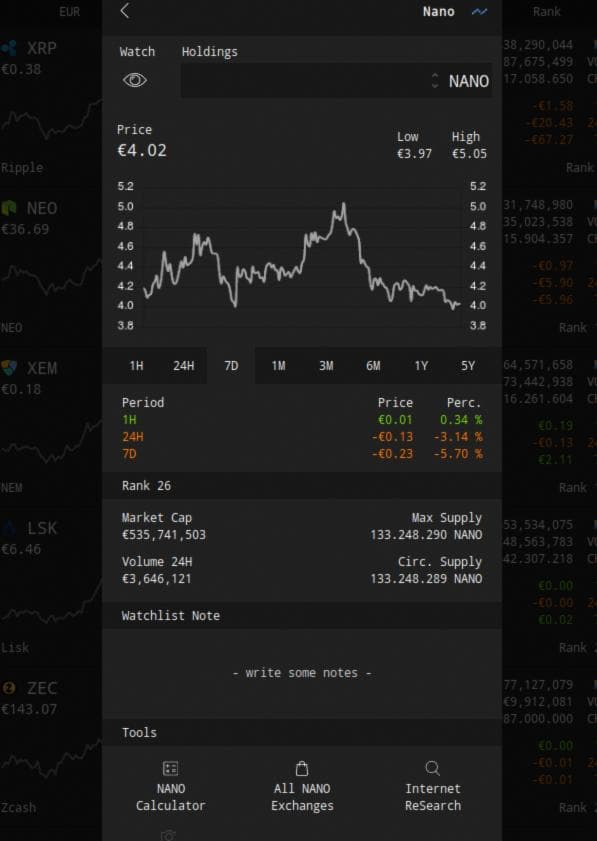Click the Low value €3.97

414,154
